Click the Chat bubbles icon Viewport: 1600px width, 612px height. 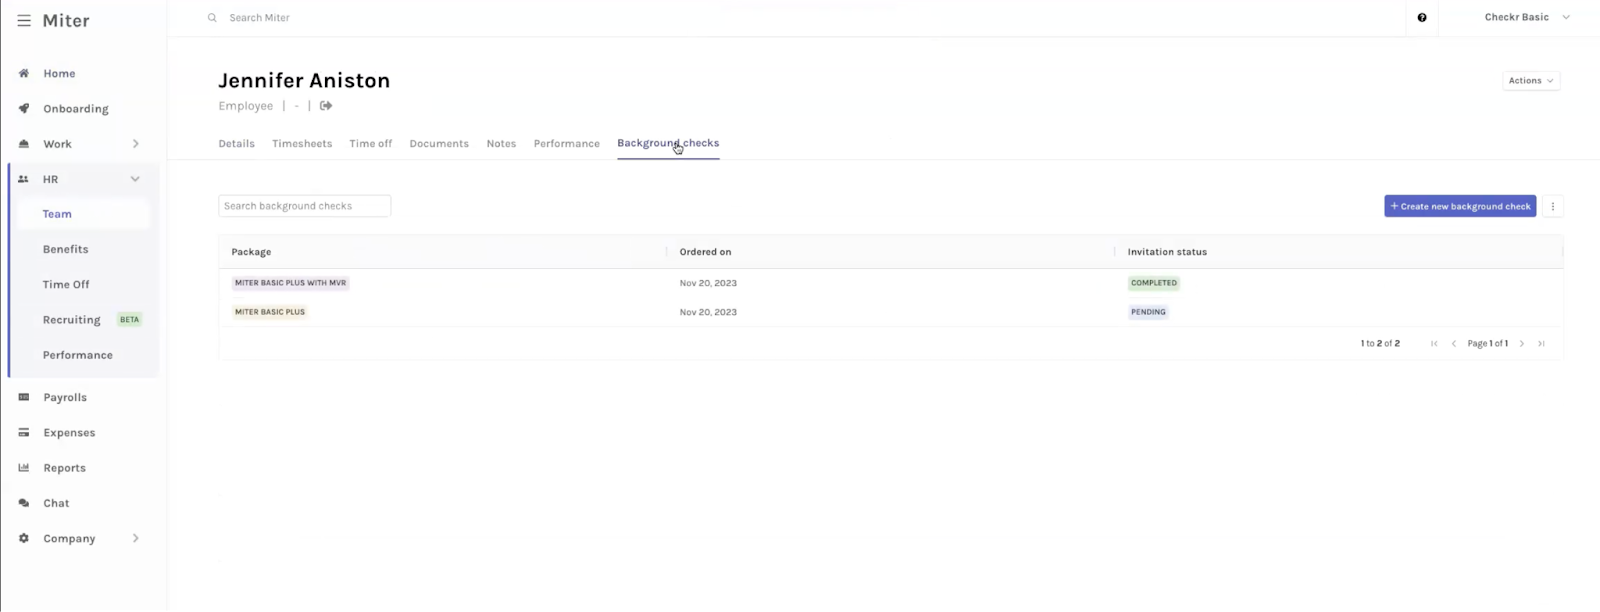pos(24,503)
